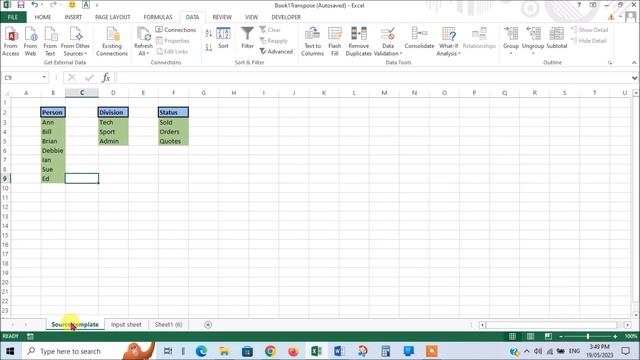The height and width of the screenshot is (360, 640).
Task: Open the Name Box dropdown arrow
Action: tap(44, 77)
